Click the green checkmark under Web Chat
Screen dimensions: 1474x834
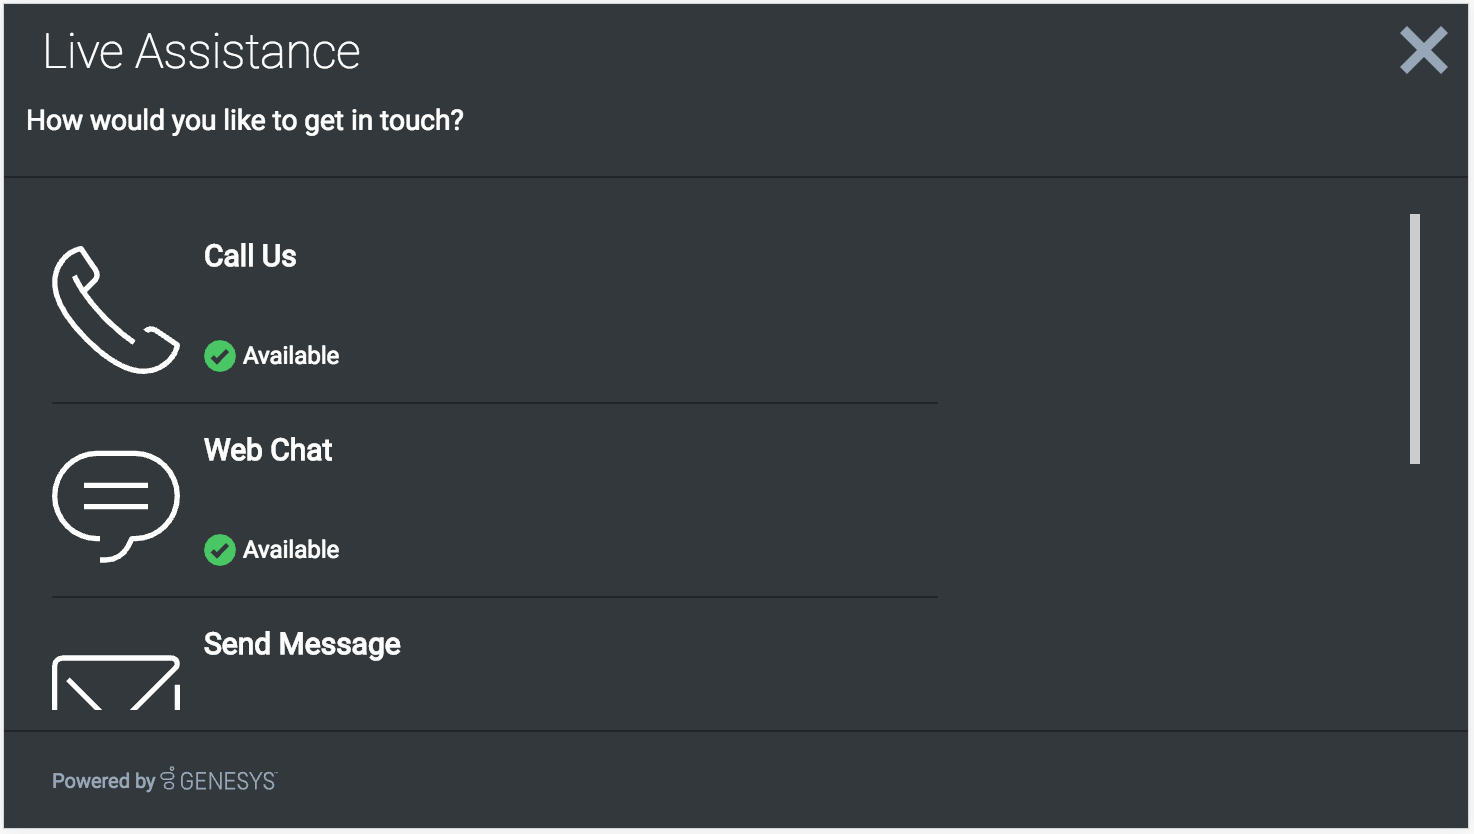pyautogui.click(x=220, y=550)
